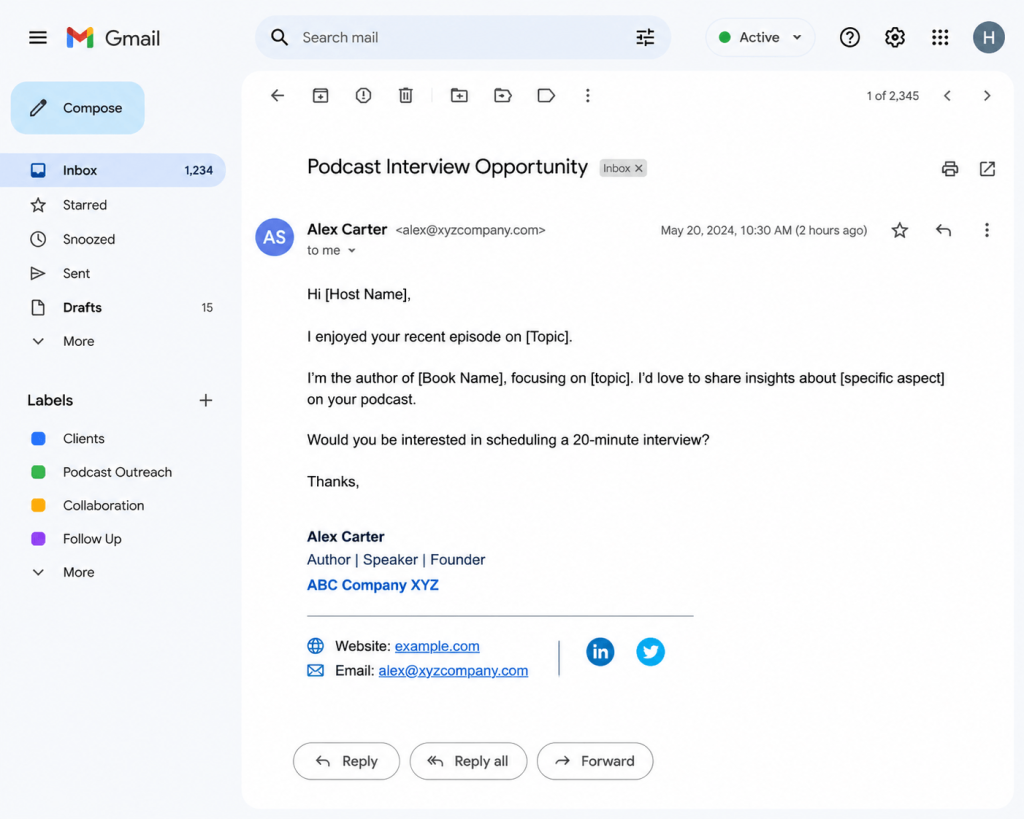Screen dimensions: 1024x819
Task: Click the green Podcast Outreach swatch
Action: pos(39,472)
